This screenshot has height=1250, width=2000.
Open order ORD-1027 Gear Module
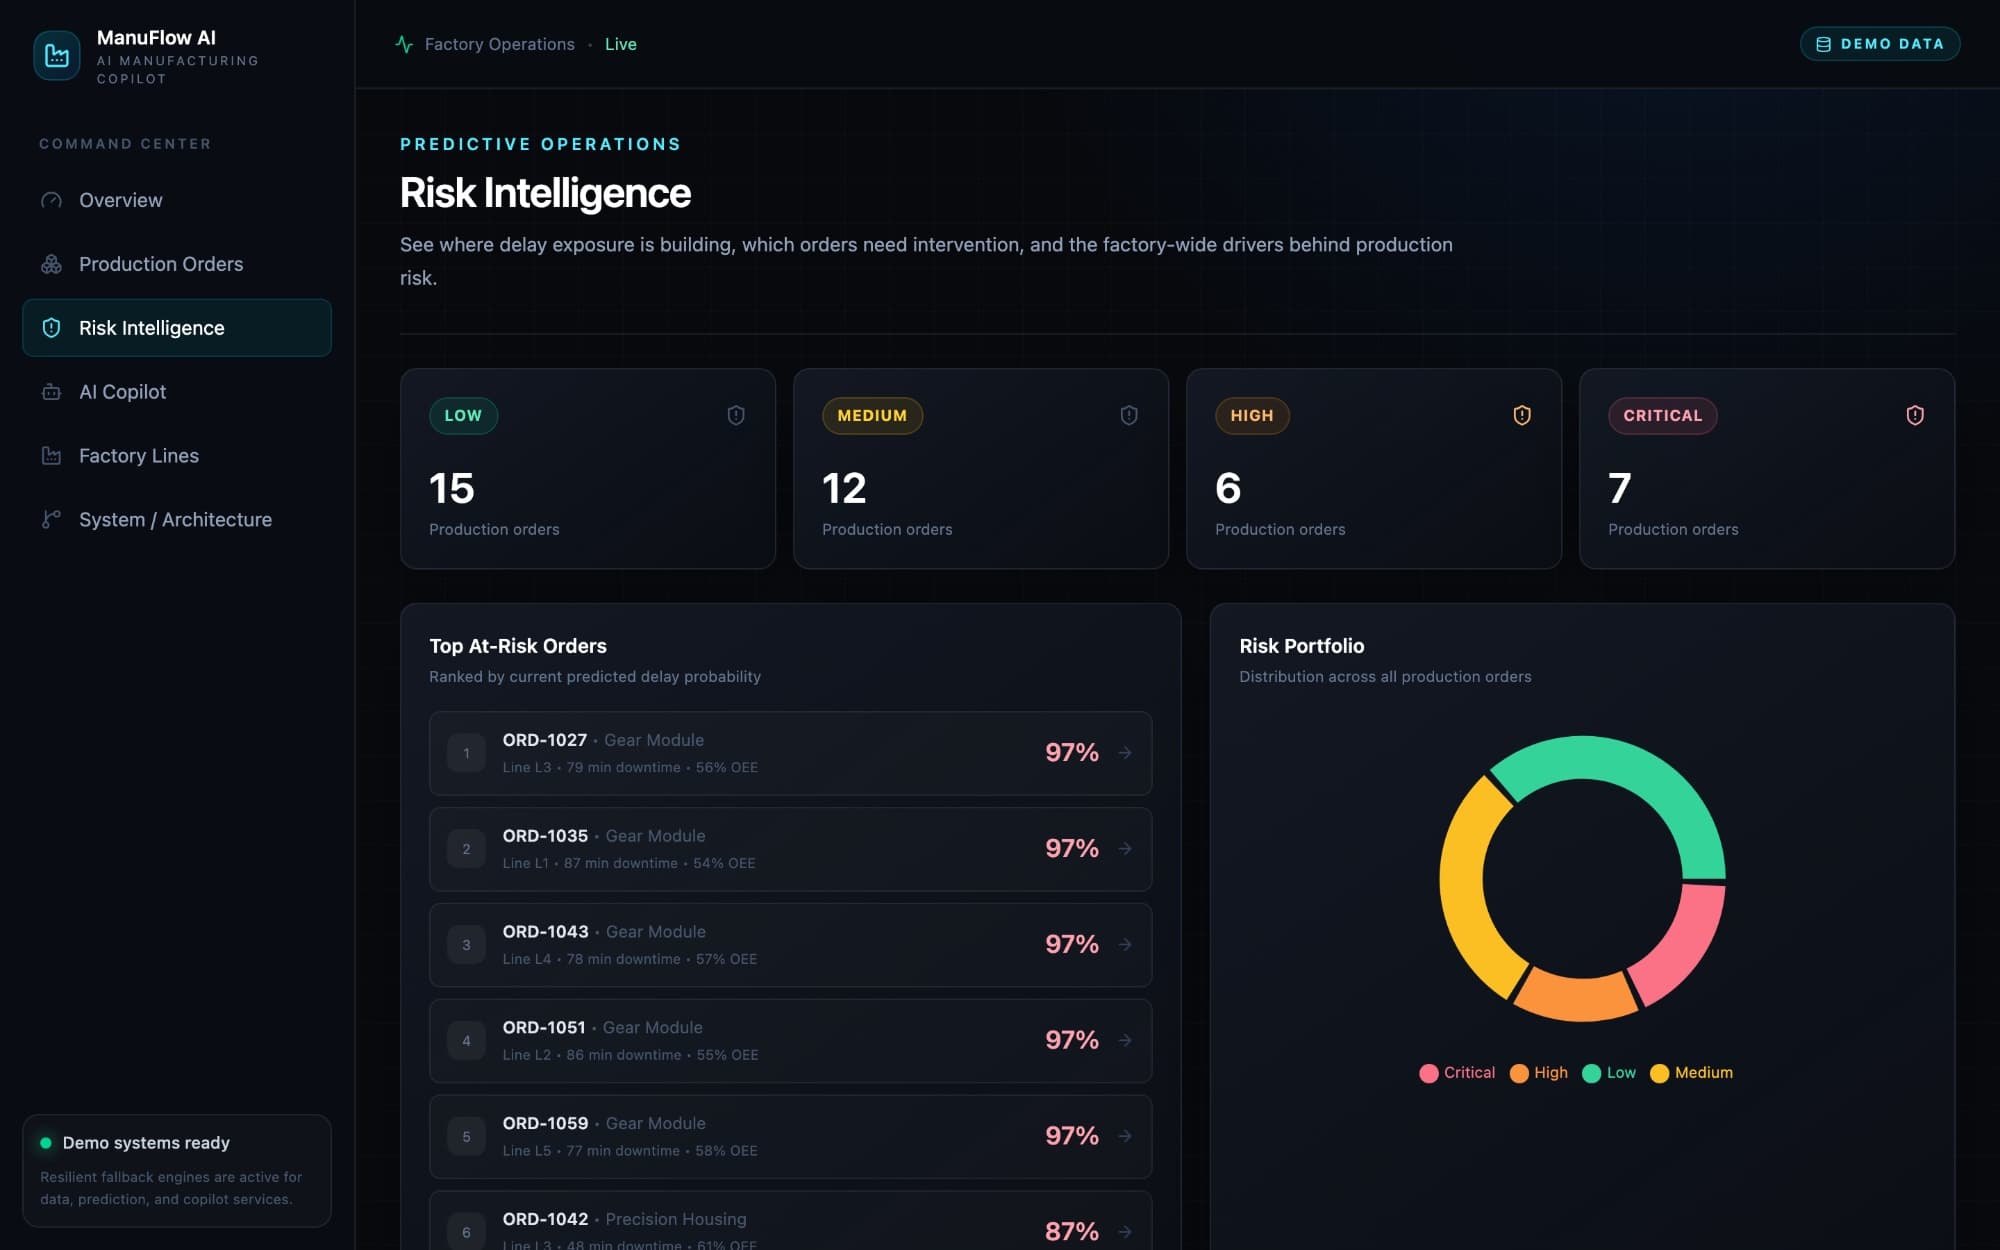click(790, 753)
